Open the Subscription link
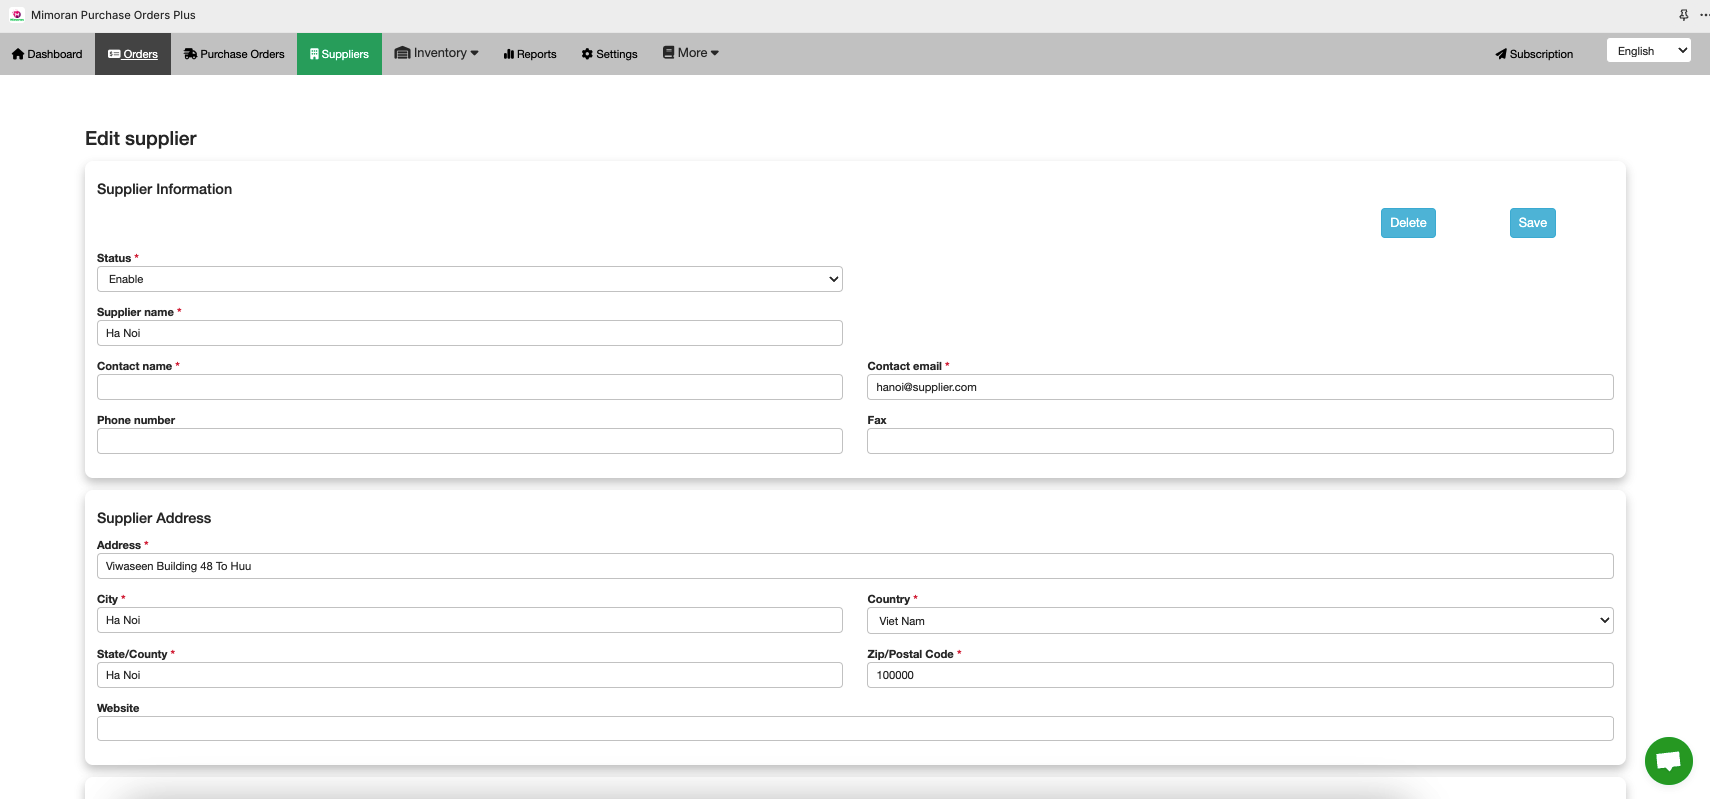The image size is (1710, 799). (1534, 54)
